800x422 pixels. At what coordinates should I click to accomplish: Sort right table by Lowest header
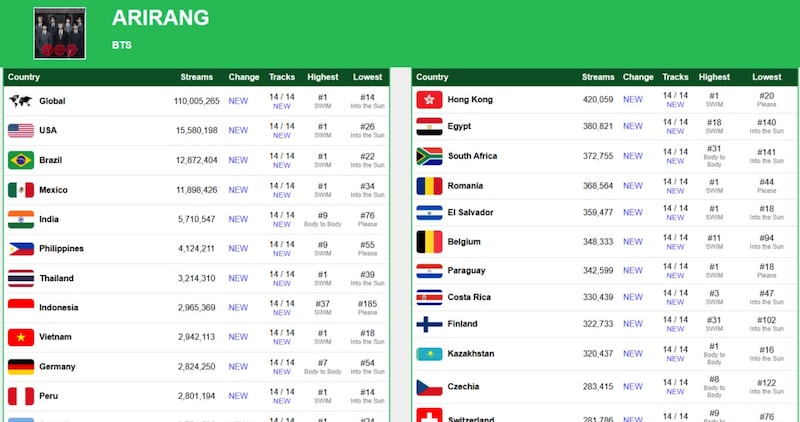pyautogui.click(x=767, y=77)
